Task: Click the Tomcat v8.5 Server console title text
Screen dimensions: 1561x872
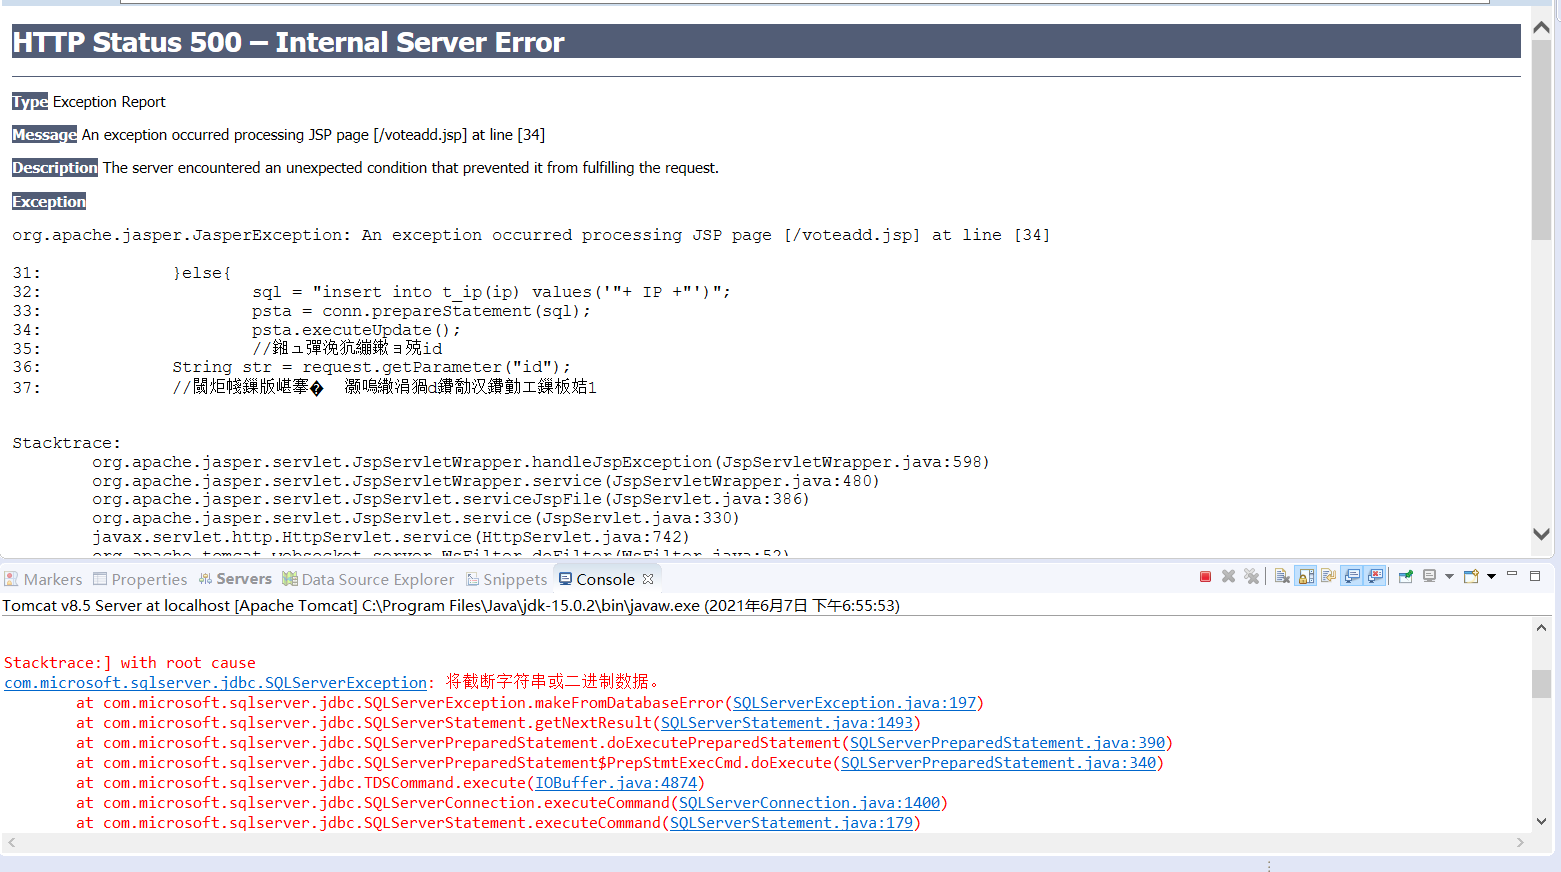Action: pyautogui.click(x=451, y=606)
